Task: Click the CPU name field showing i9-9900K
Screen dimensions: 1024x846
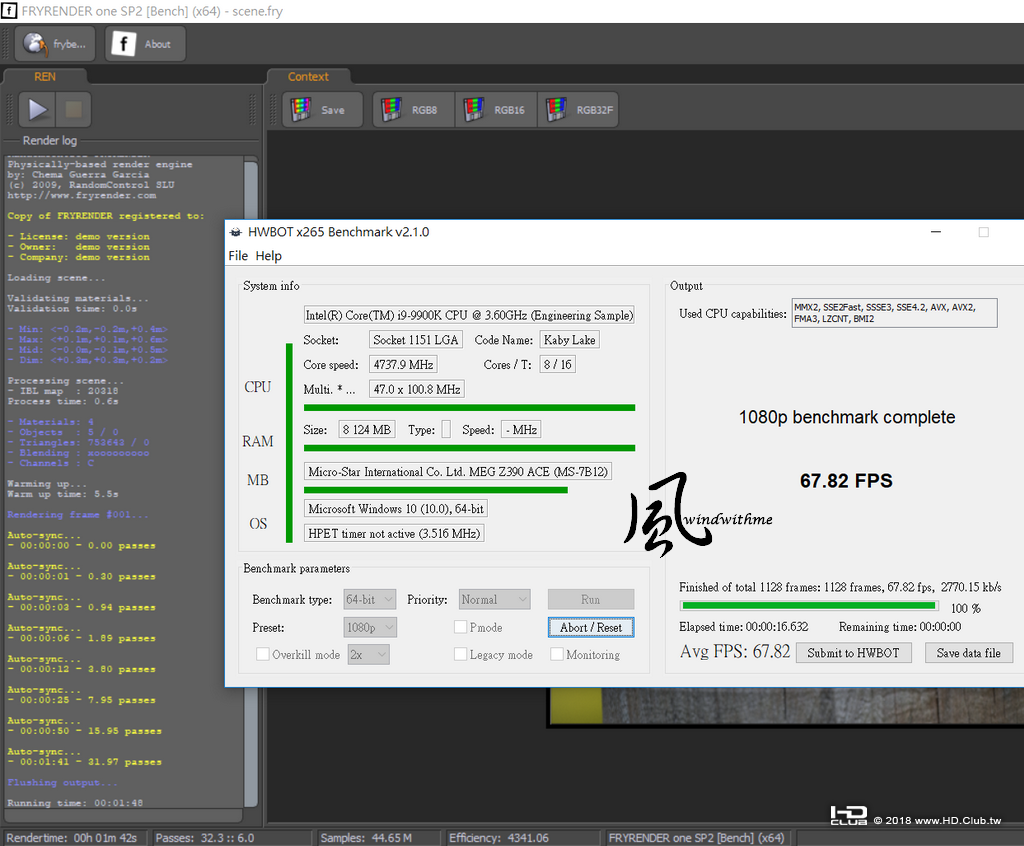Action: coord(469,315)
